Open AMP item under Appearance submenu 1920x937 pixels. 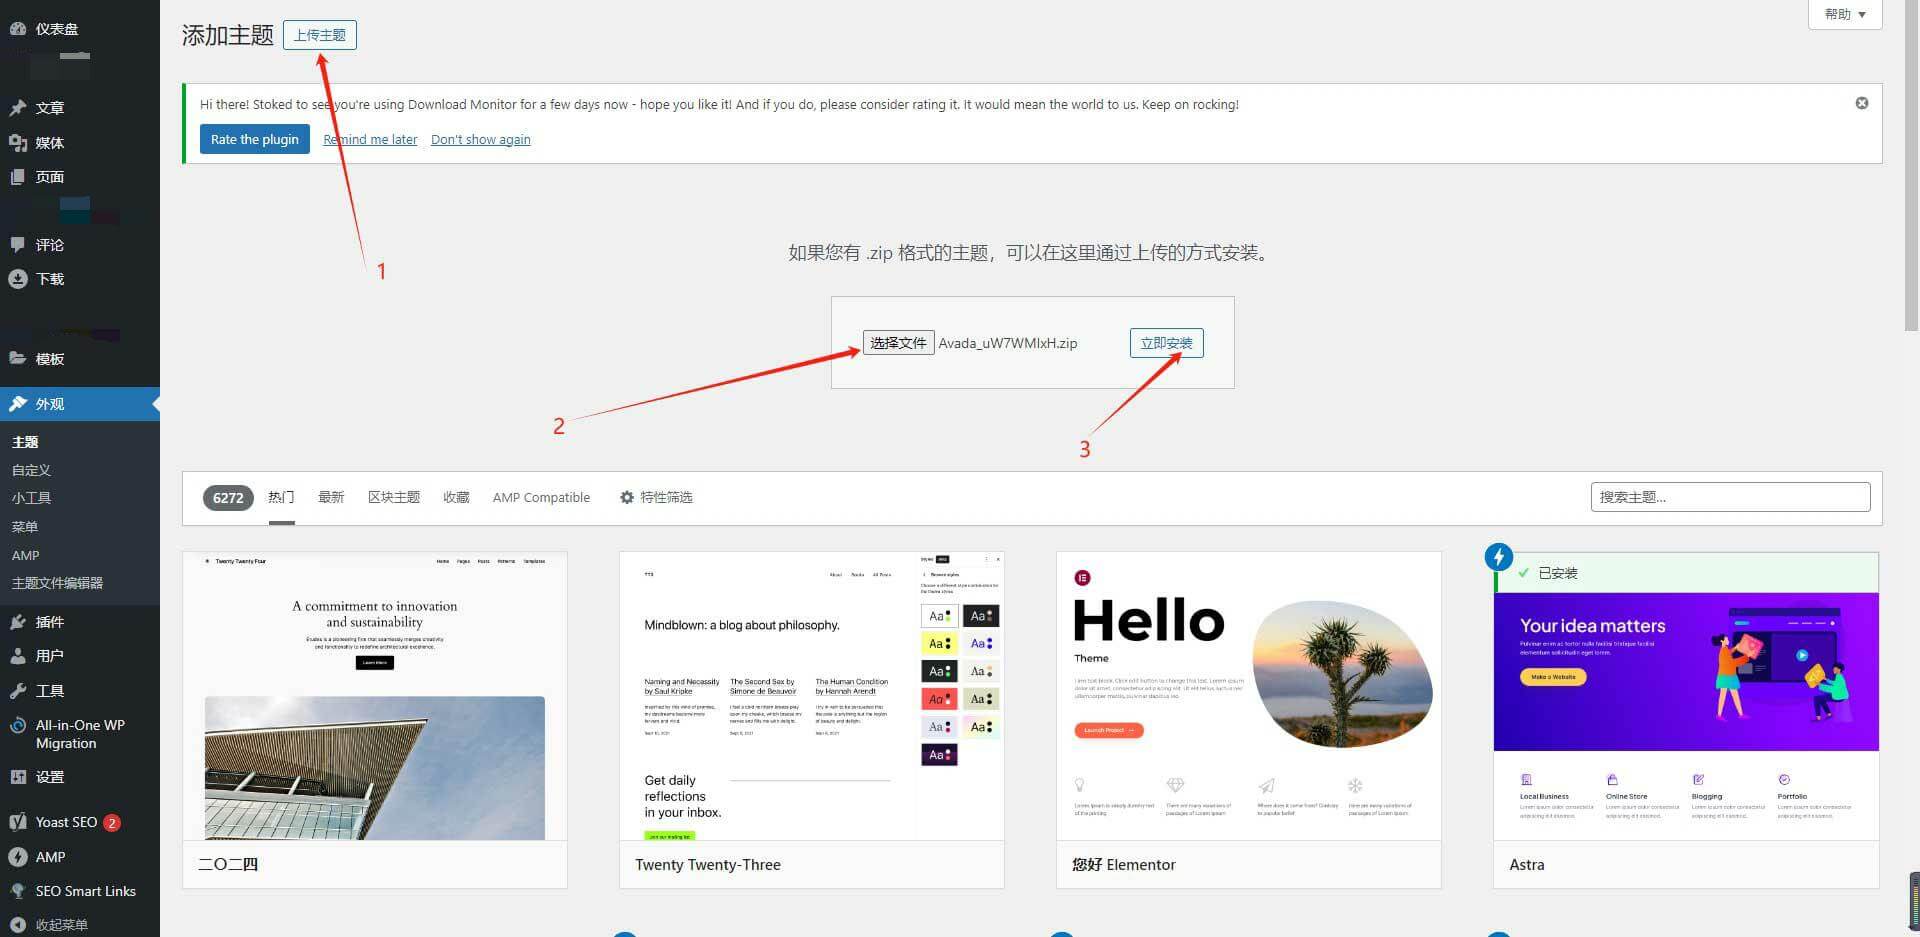coord(26,555)
